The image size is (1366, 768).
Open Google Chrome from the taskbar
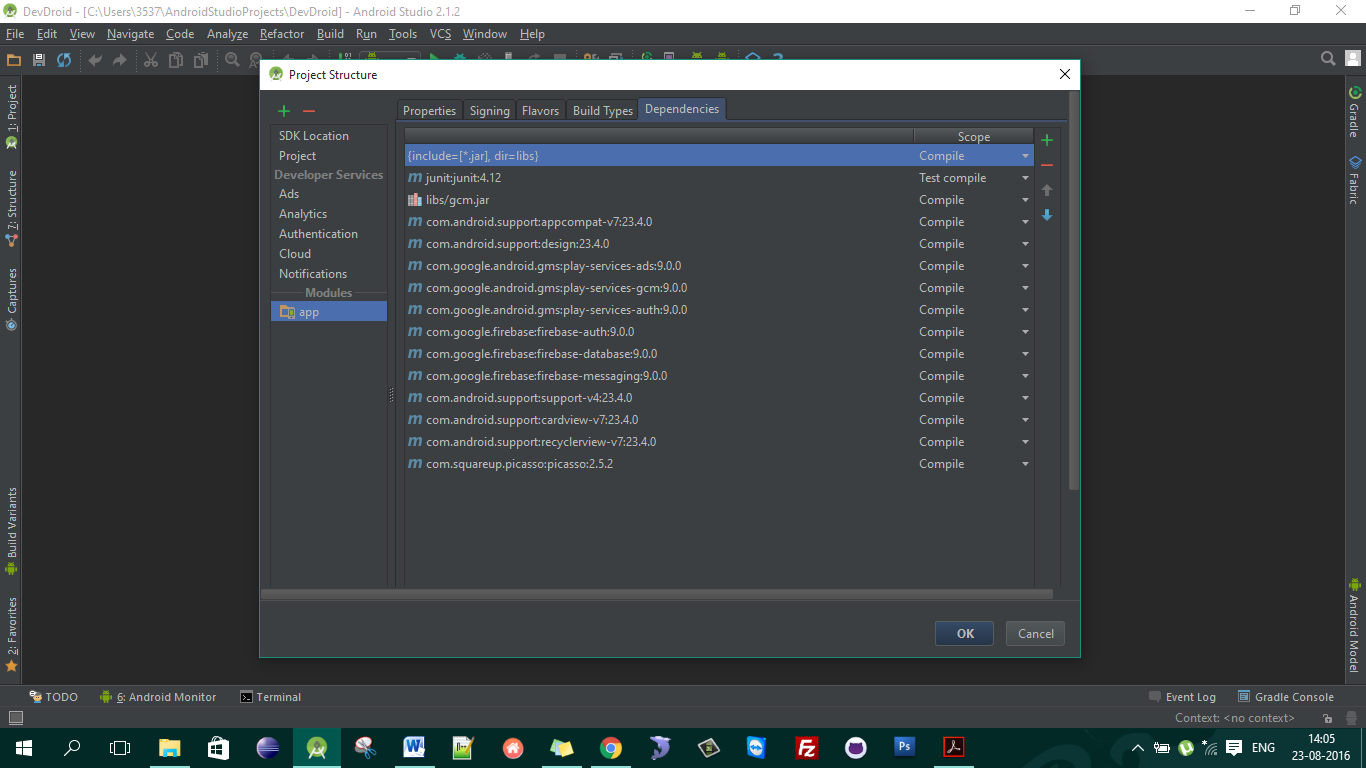click(610, 747)
